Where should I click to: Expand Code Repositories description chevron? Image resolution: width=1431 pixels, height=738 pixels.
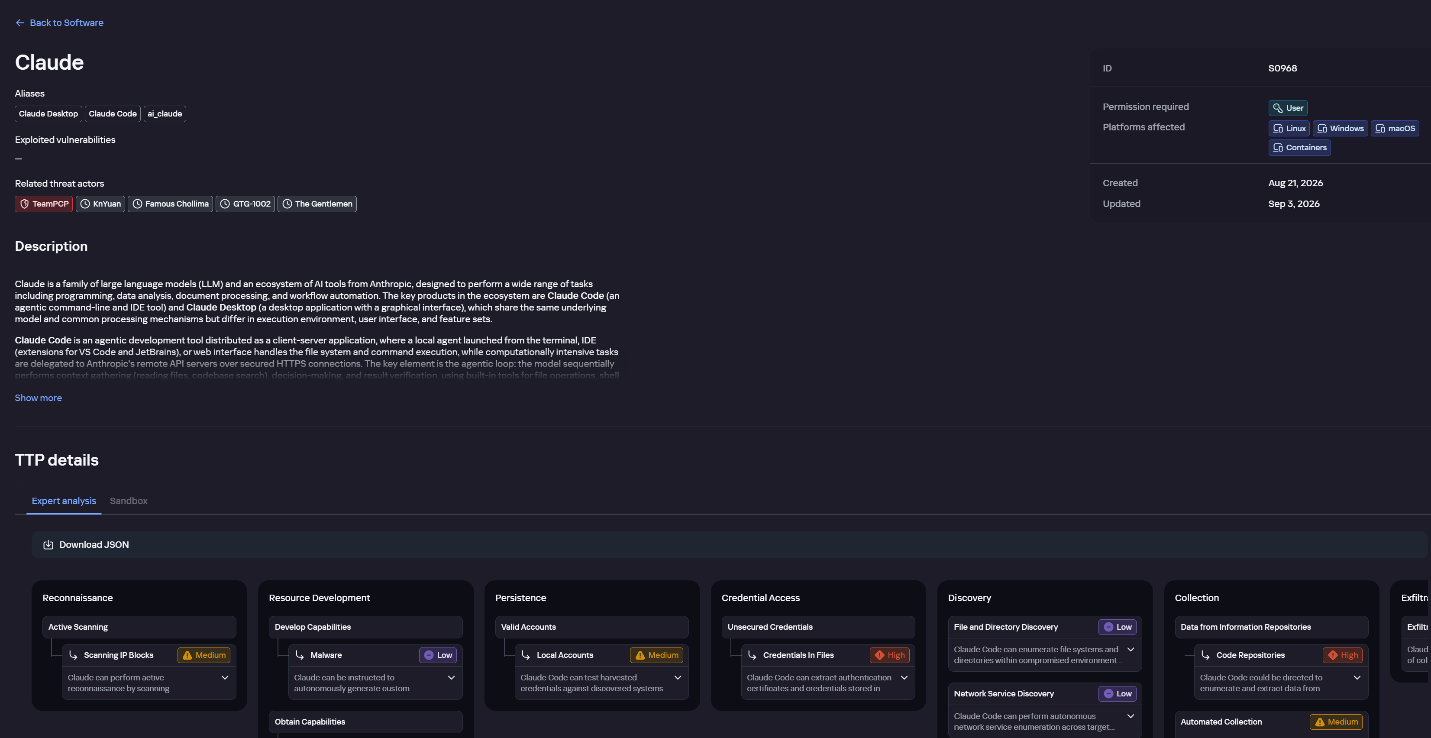point(1357,677)
